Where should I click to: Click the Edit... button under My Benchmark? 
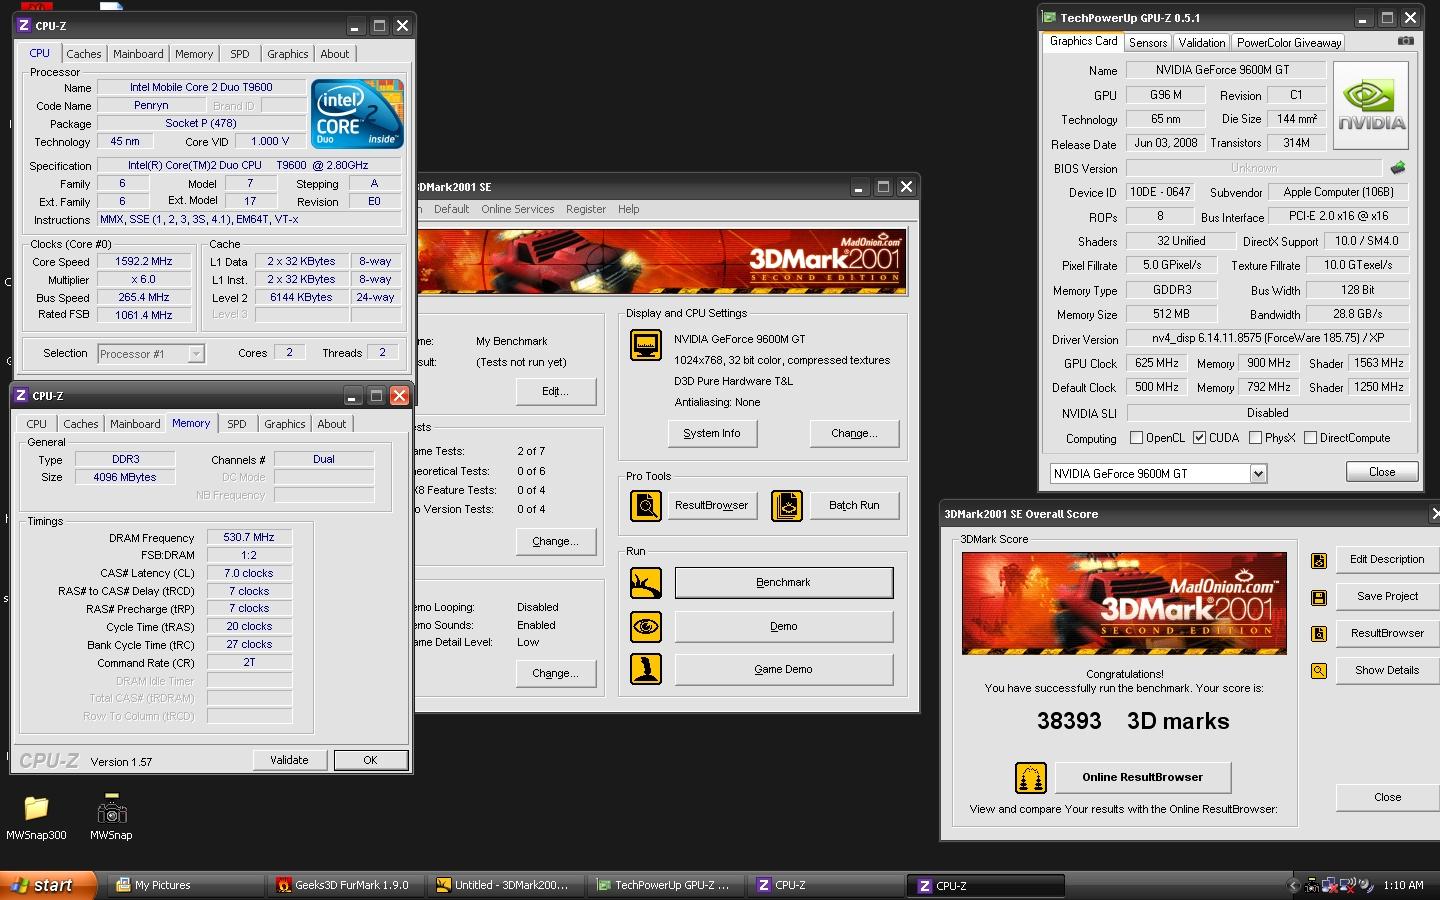[556, 391]
